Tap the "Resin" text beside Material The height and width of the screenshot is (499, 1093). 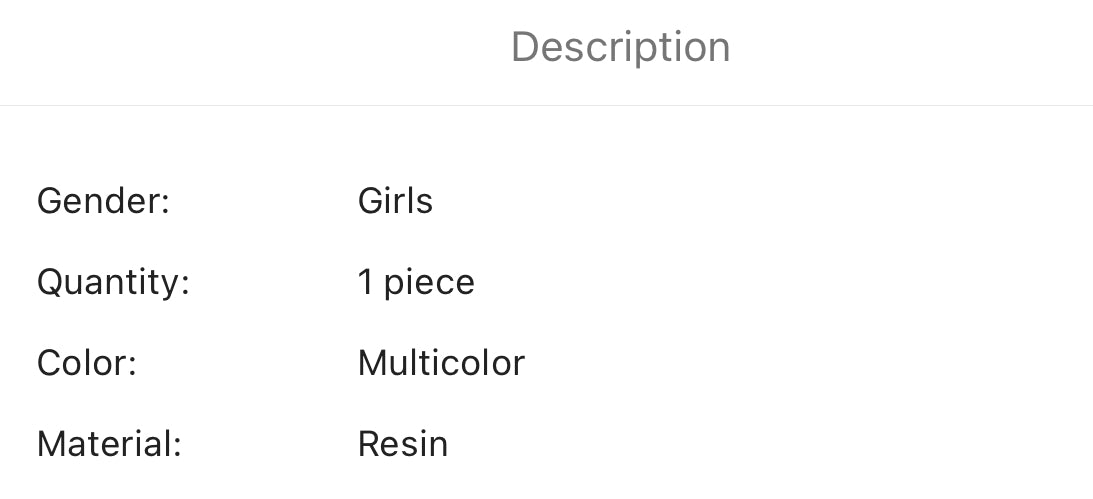[403, 443]
